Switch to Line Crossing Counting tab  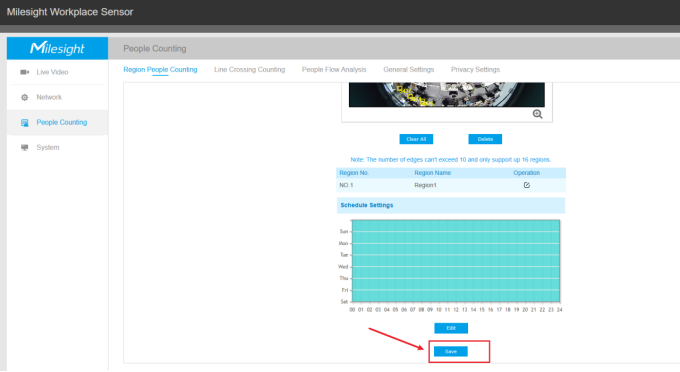(249, 69)
